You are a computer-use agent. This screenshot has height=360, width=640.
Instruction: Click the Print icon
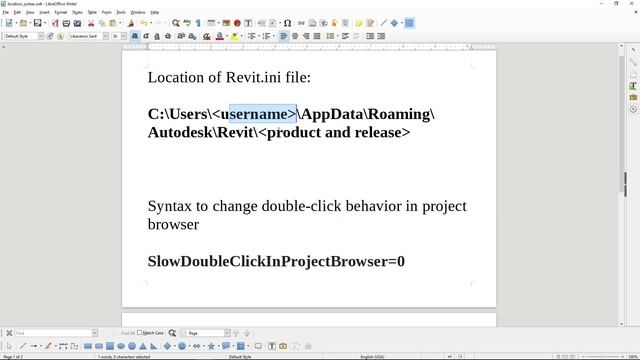[66, 23]
